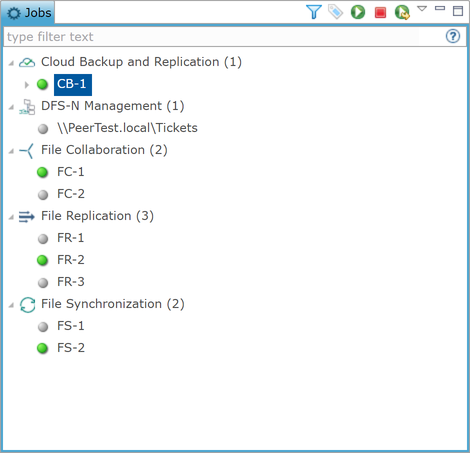Click the tag icon in Jobs toolbar
Screen dimensions: 470x453
tap(335, 12)
